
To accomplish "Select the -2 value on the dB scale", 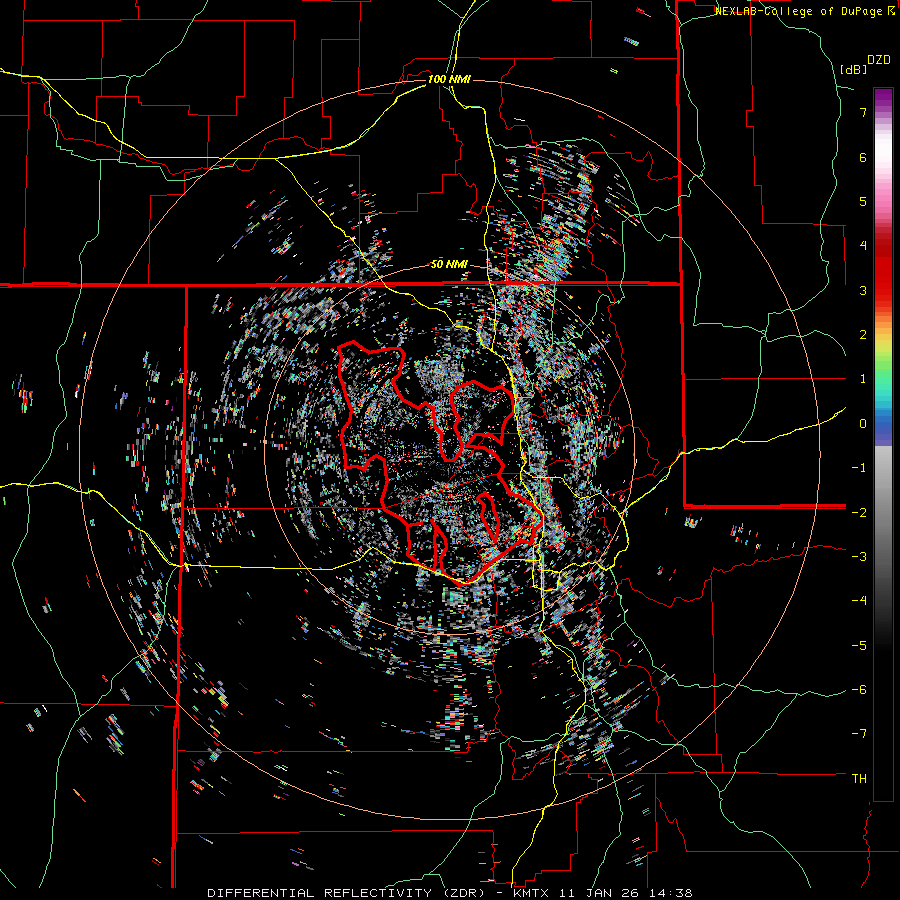I will click(859, 512).
